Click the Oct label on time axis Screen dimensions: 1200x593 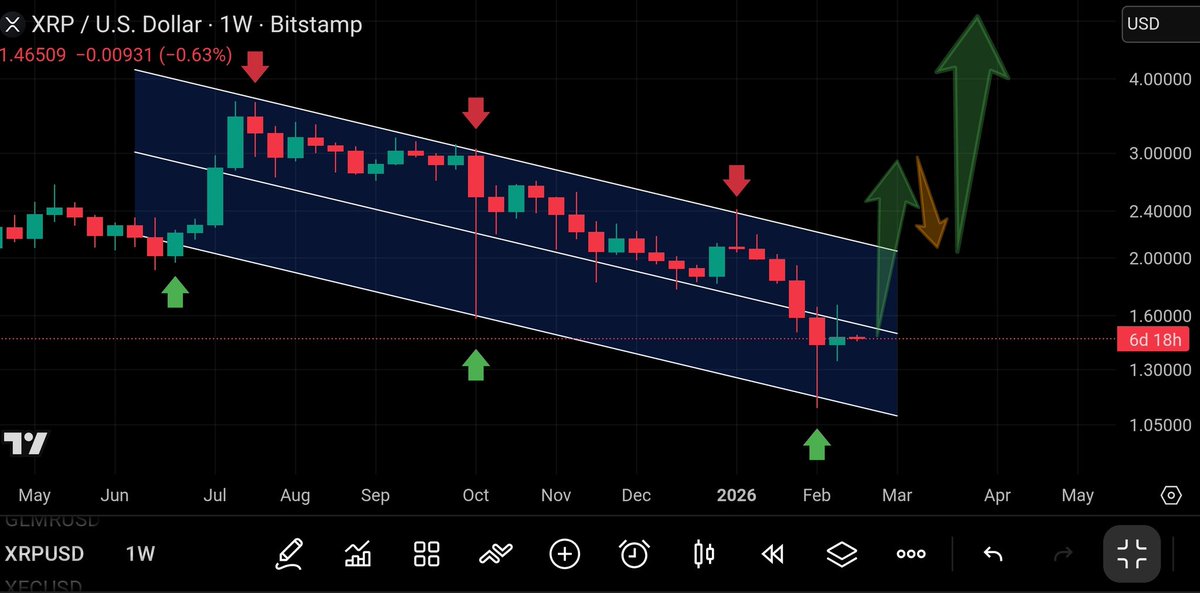[476, 496]
